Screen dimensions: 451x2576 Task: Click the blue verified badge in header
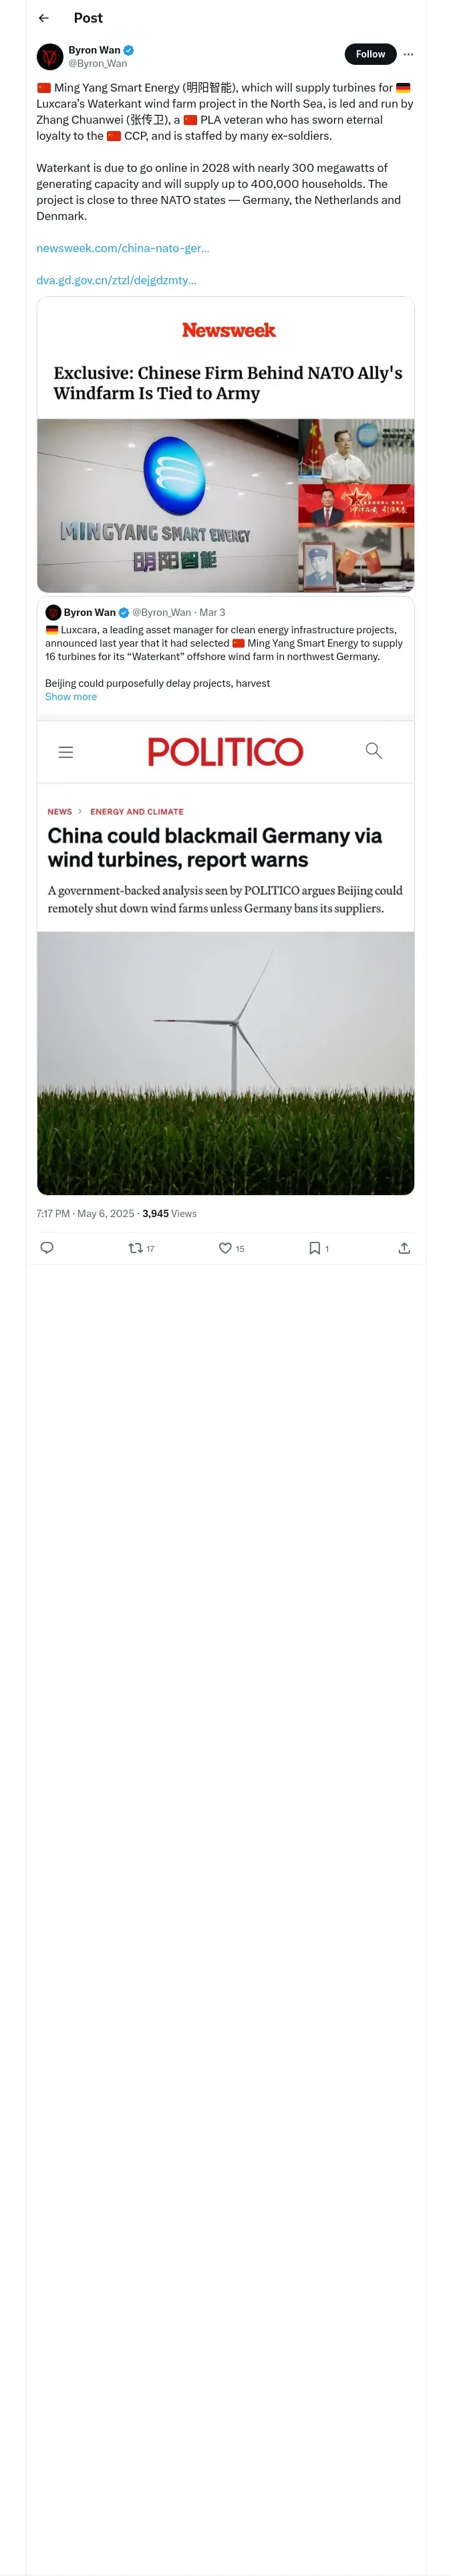(129, 50)
